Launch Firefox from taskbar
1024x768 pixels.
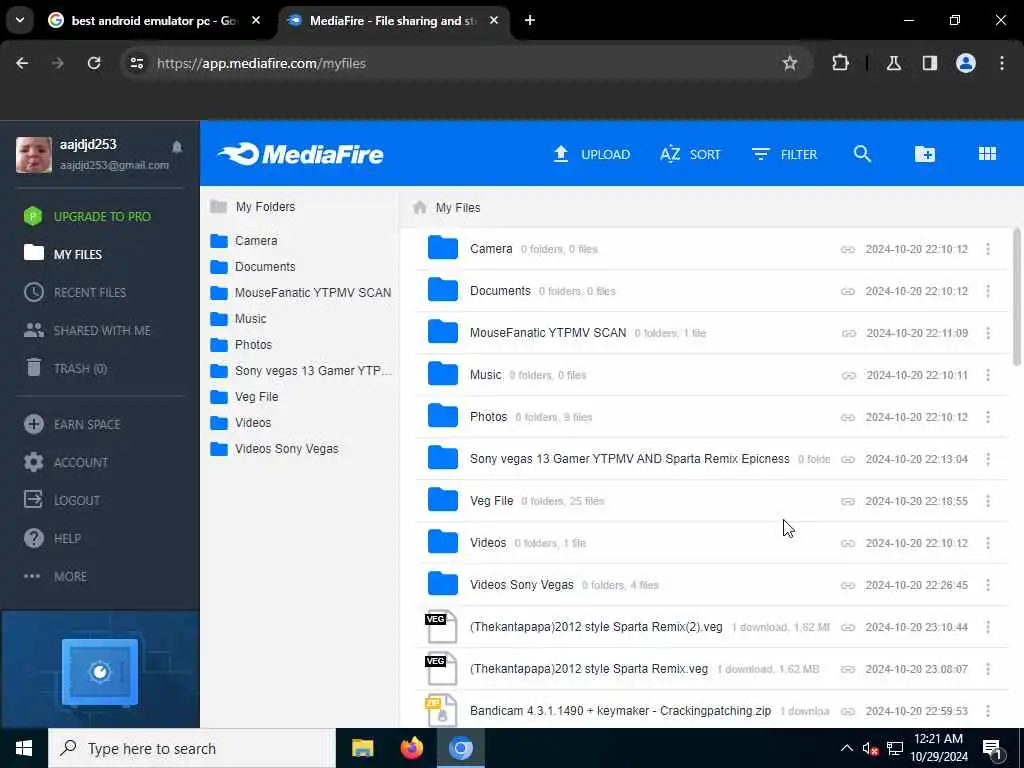pyautogui.click(x=411, y=748)
